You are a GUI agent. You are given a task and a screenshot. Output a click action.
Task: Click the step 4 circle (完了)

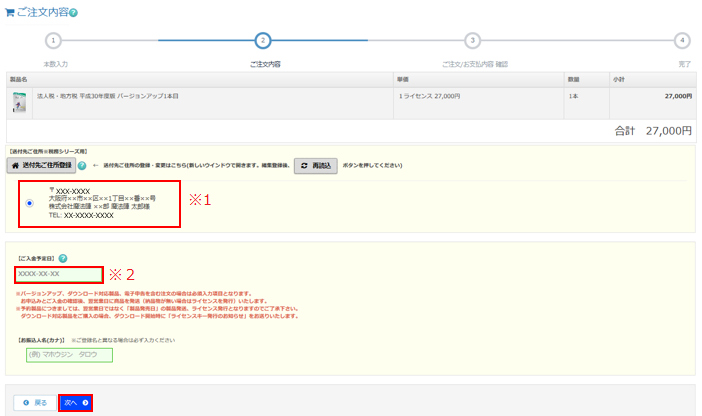[x=682, y=40]
